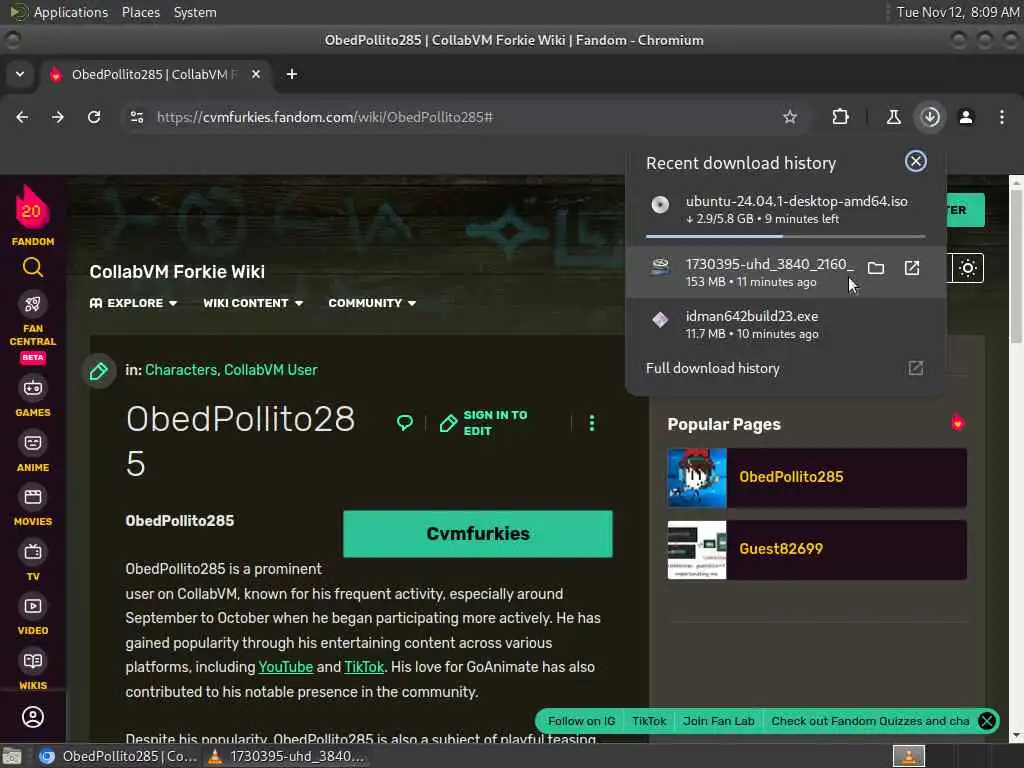Dismiss the bottom green banner
1024x768 pixels.
987,721
